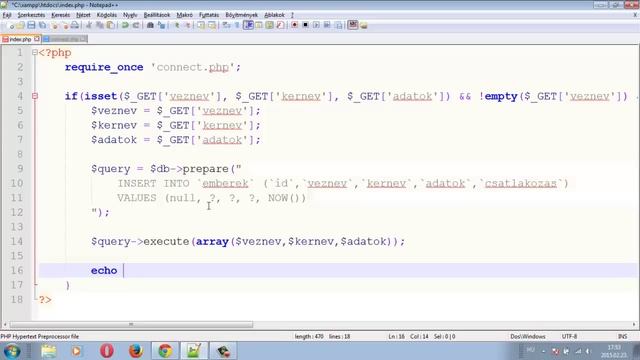
Task: Redo edit with the Redo arrow icon
Action: [136, 25]
